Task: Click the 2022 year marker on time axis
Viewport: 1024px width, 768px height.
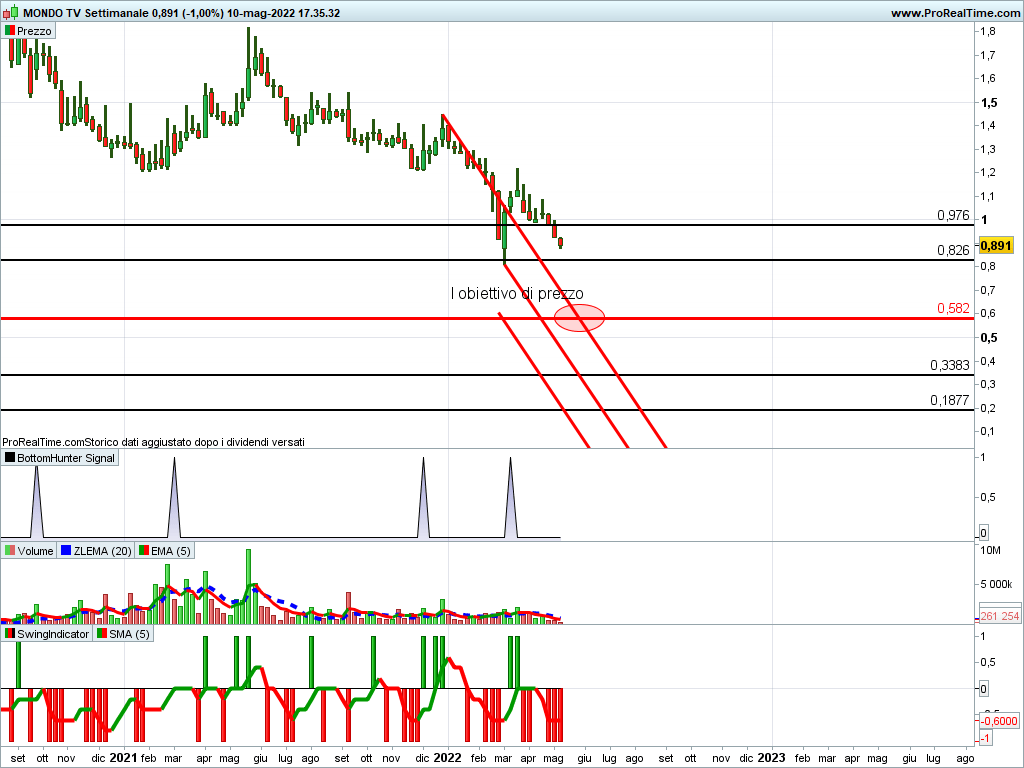Action: (447, 758)
